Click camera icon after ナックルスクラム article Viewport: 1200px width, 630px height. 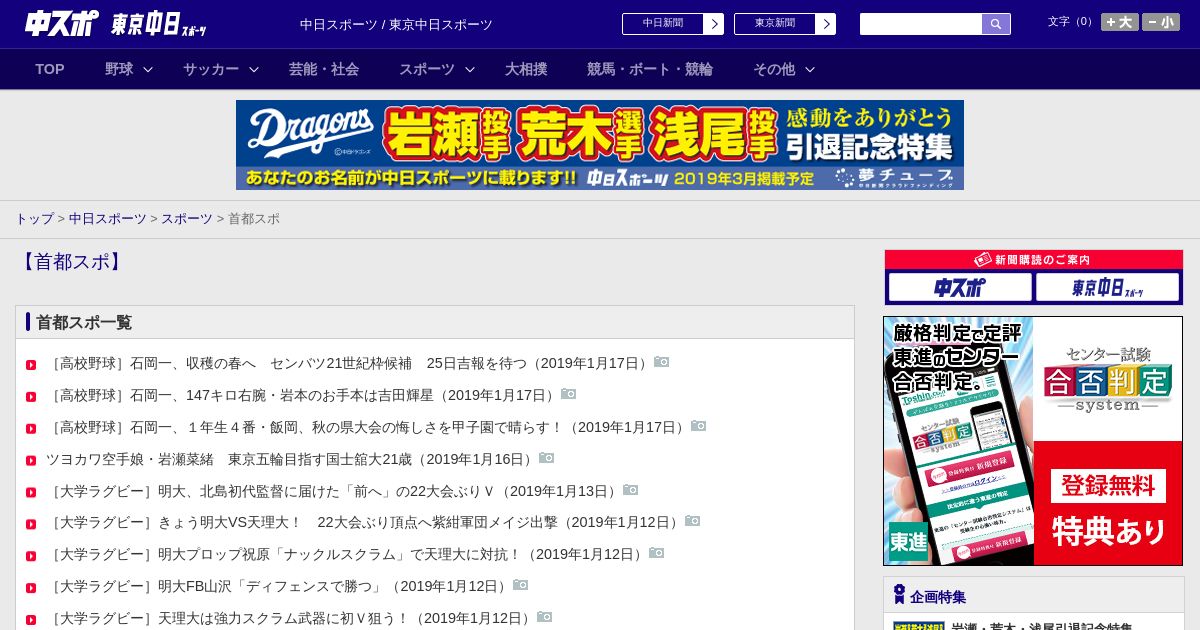coord(656,553)
